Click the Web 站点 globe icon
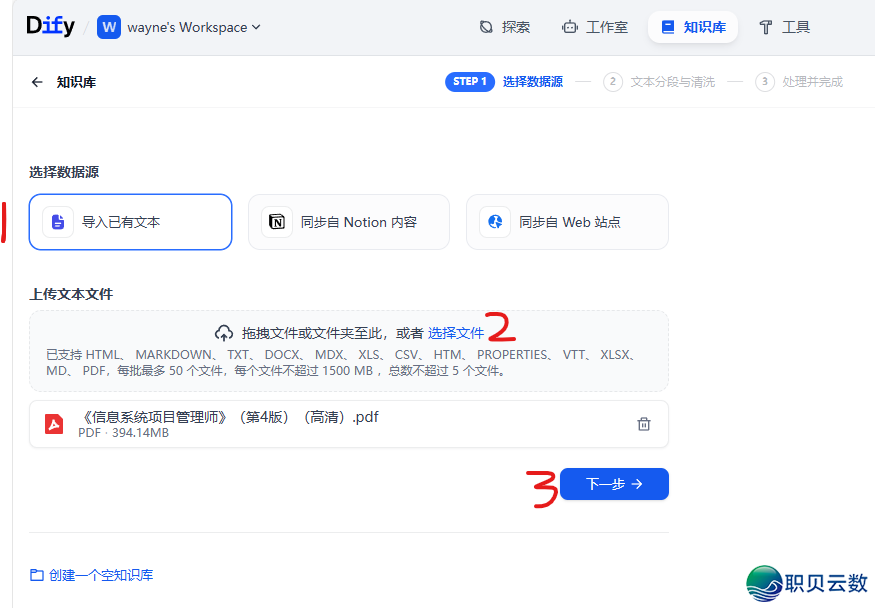This screenshot has height=608, width=875. click(495, 222)
